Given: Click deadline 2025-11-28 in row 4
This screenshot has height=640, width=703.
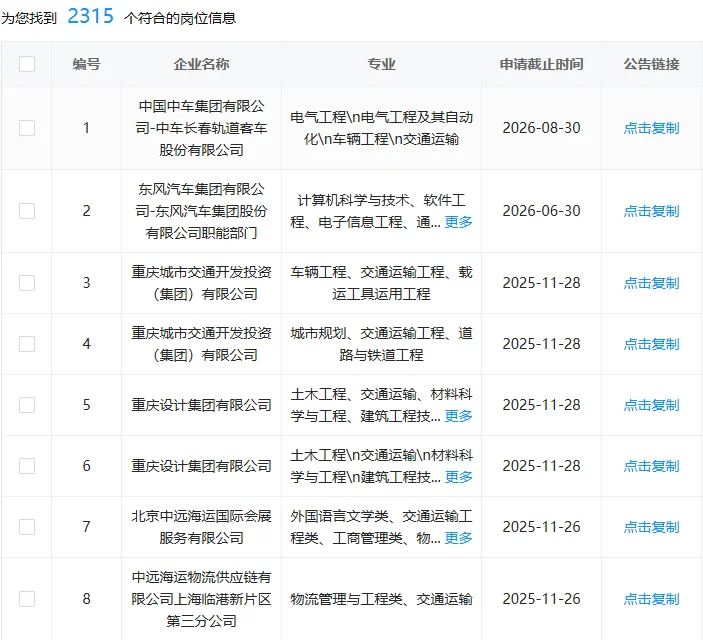Looking at the screenshot, I should 542,344.
